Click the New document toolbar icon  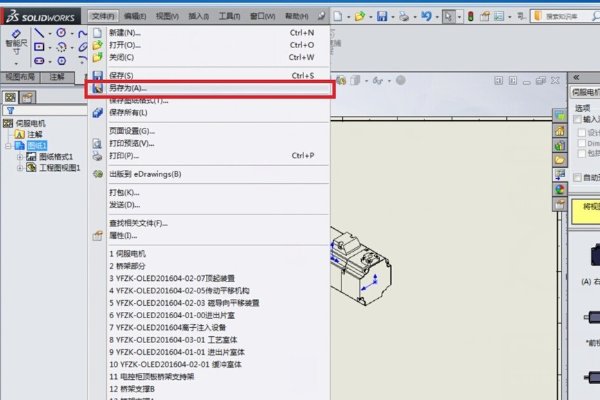tap(338, 16)
